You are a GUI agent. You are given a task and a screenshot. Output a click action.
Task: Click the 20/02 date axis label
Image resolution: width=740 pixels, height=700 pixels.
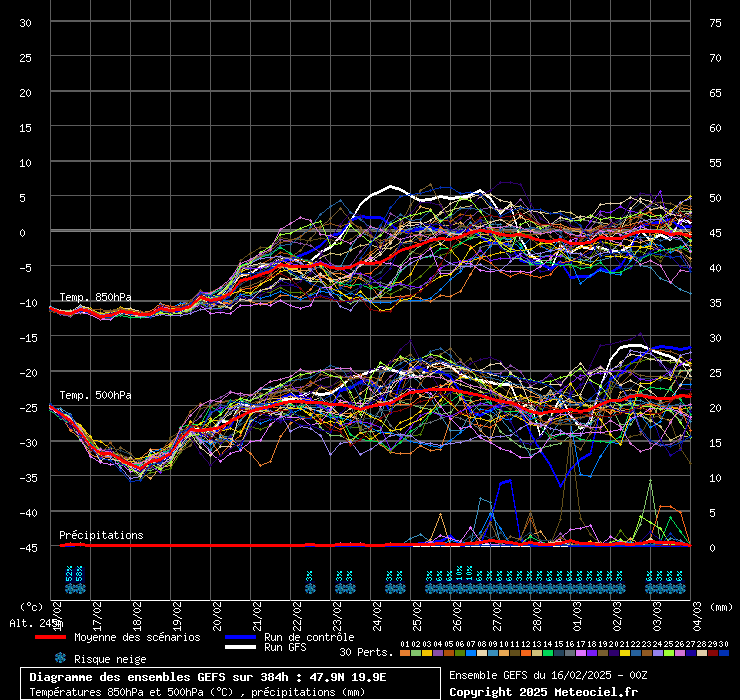tap(218, 609)
